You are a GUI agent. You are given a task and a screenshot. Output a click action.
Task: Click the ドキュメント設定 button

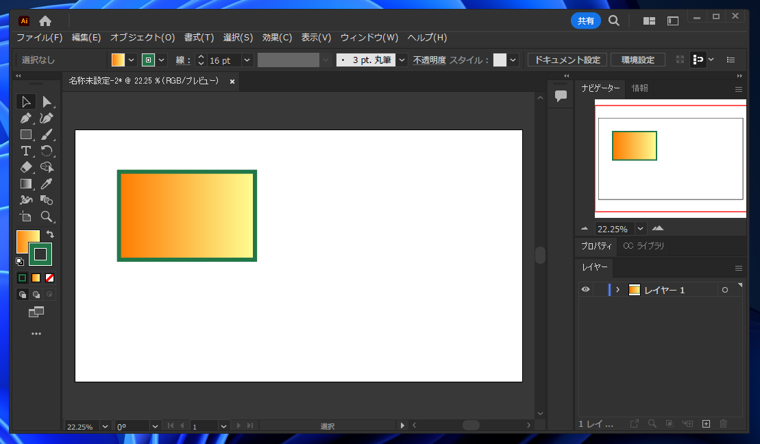pos(567,60)
